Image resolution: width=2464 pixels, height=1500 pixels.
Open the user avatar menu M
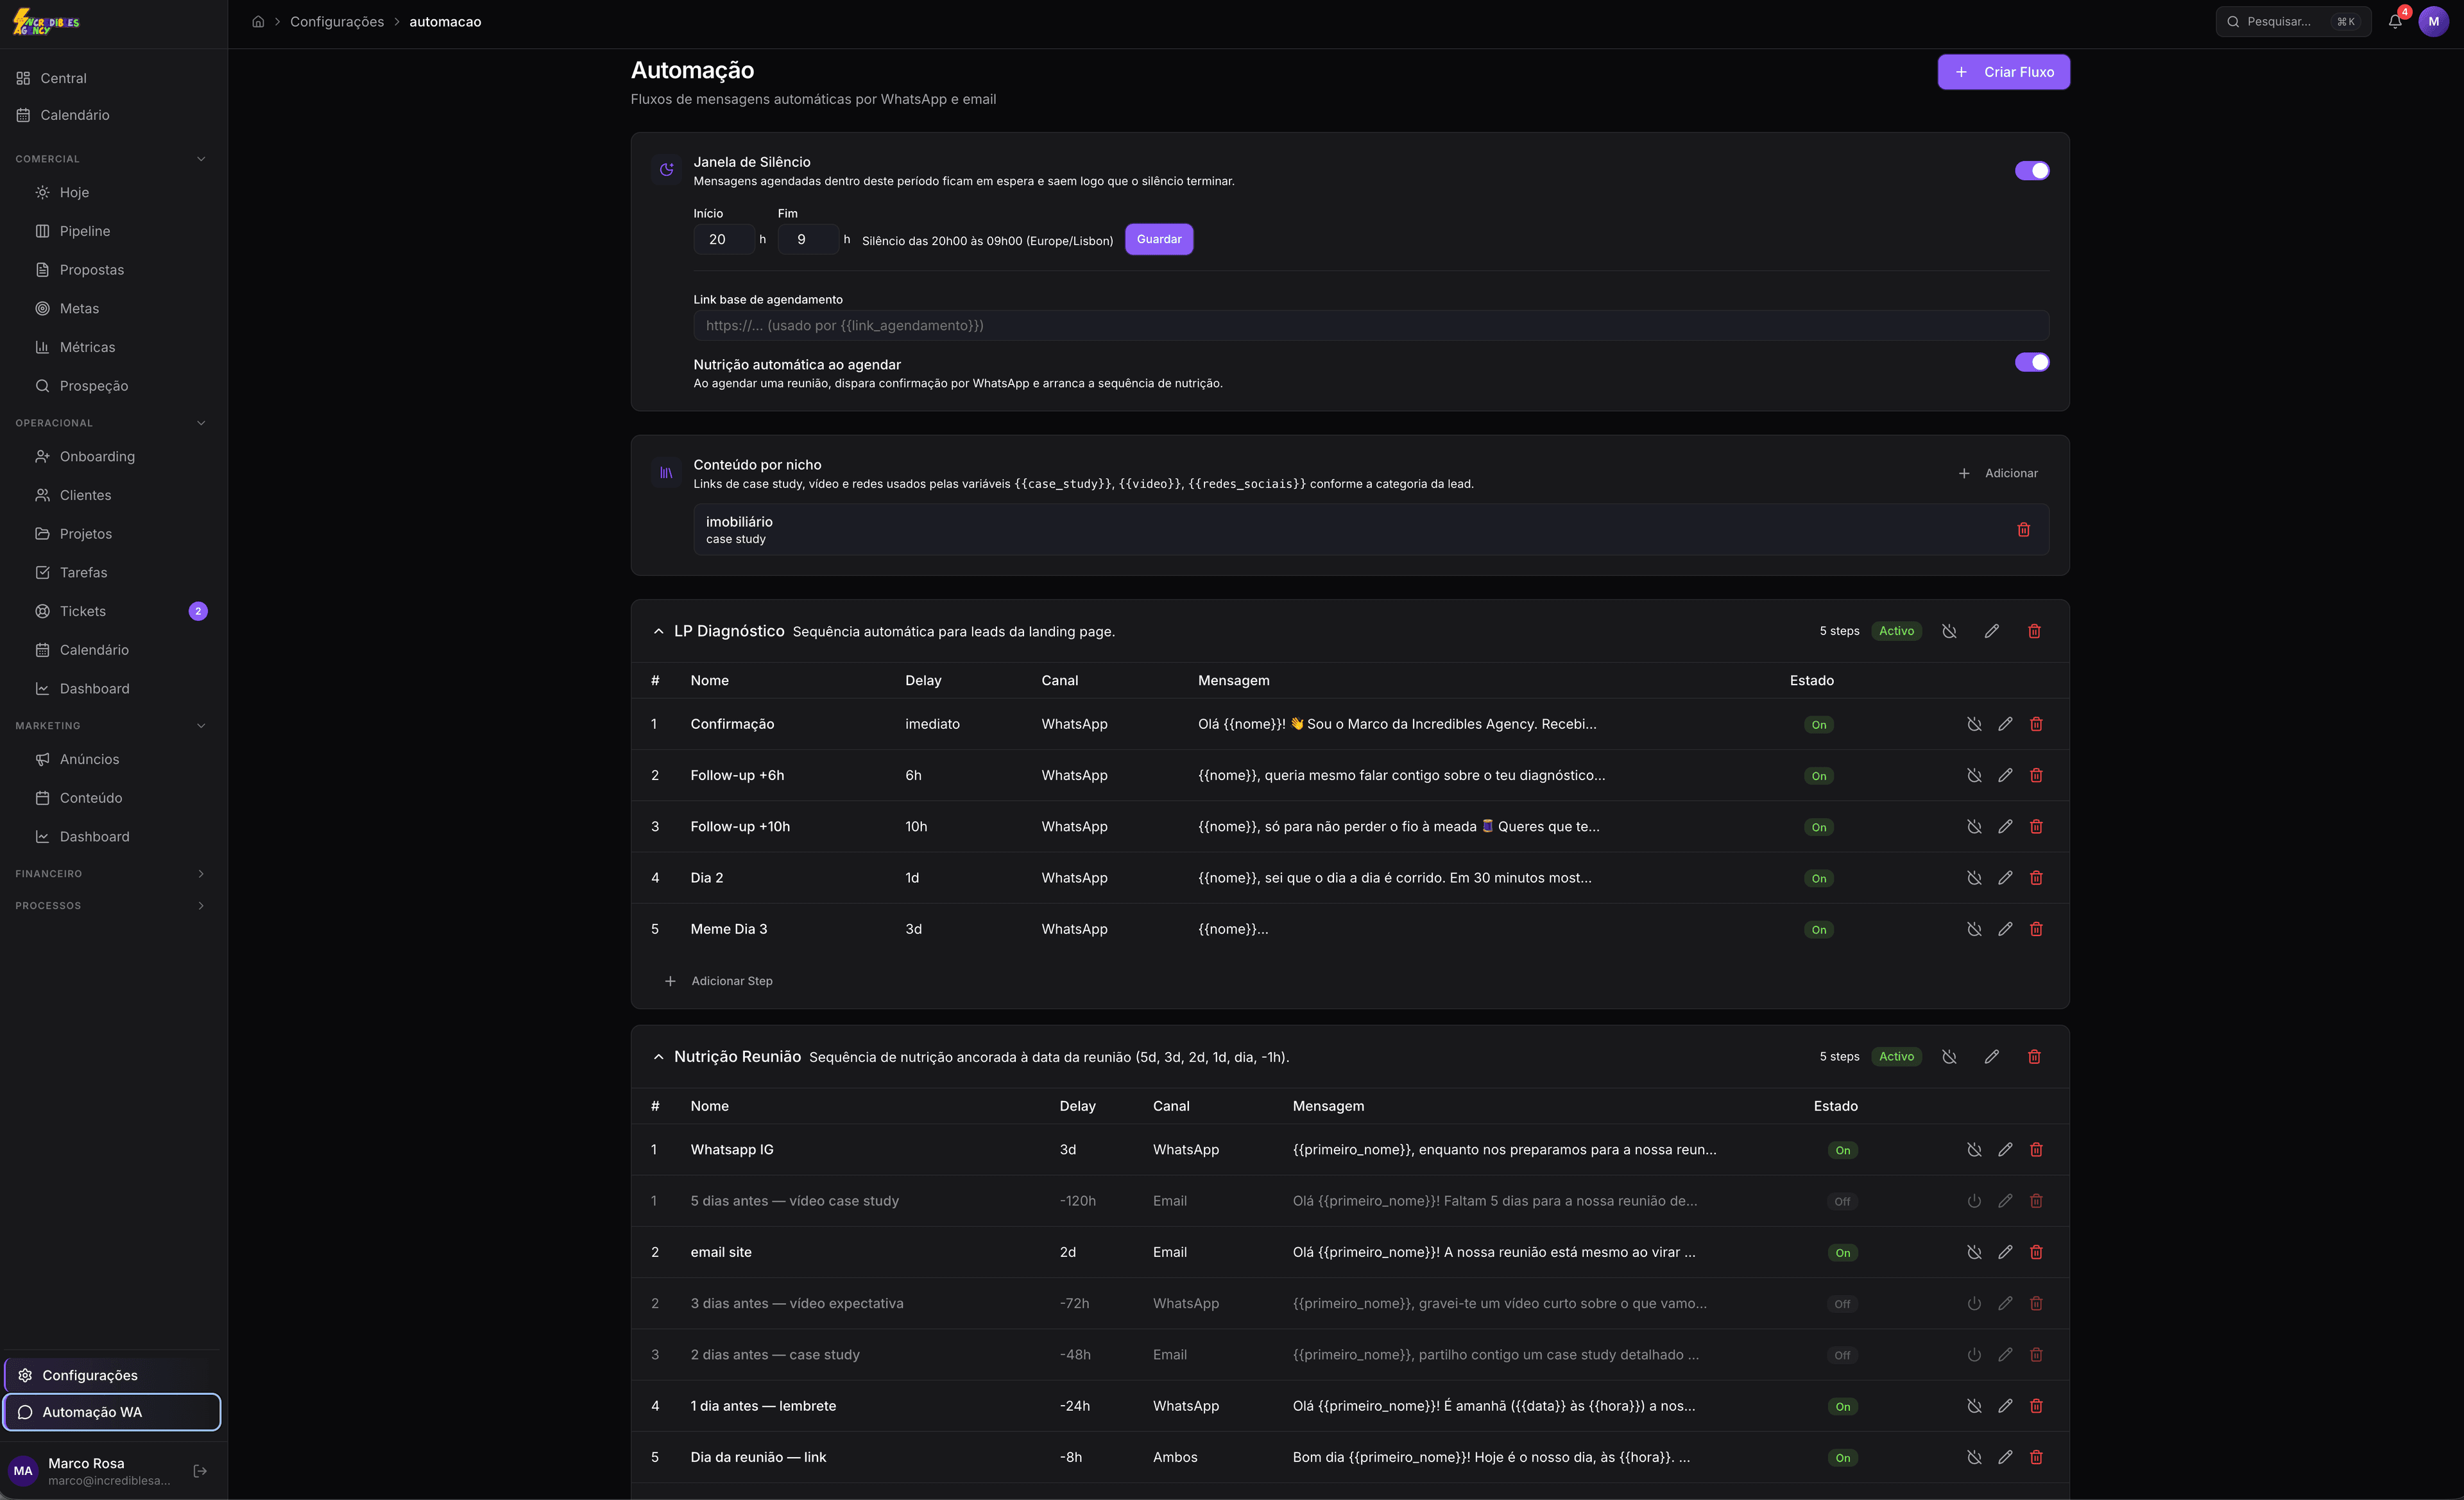click(2433, 21)
